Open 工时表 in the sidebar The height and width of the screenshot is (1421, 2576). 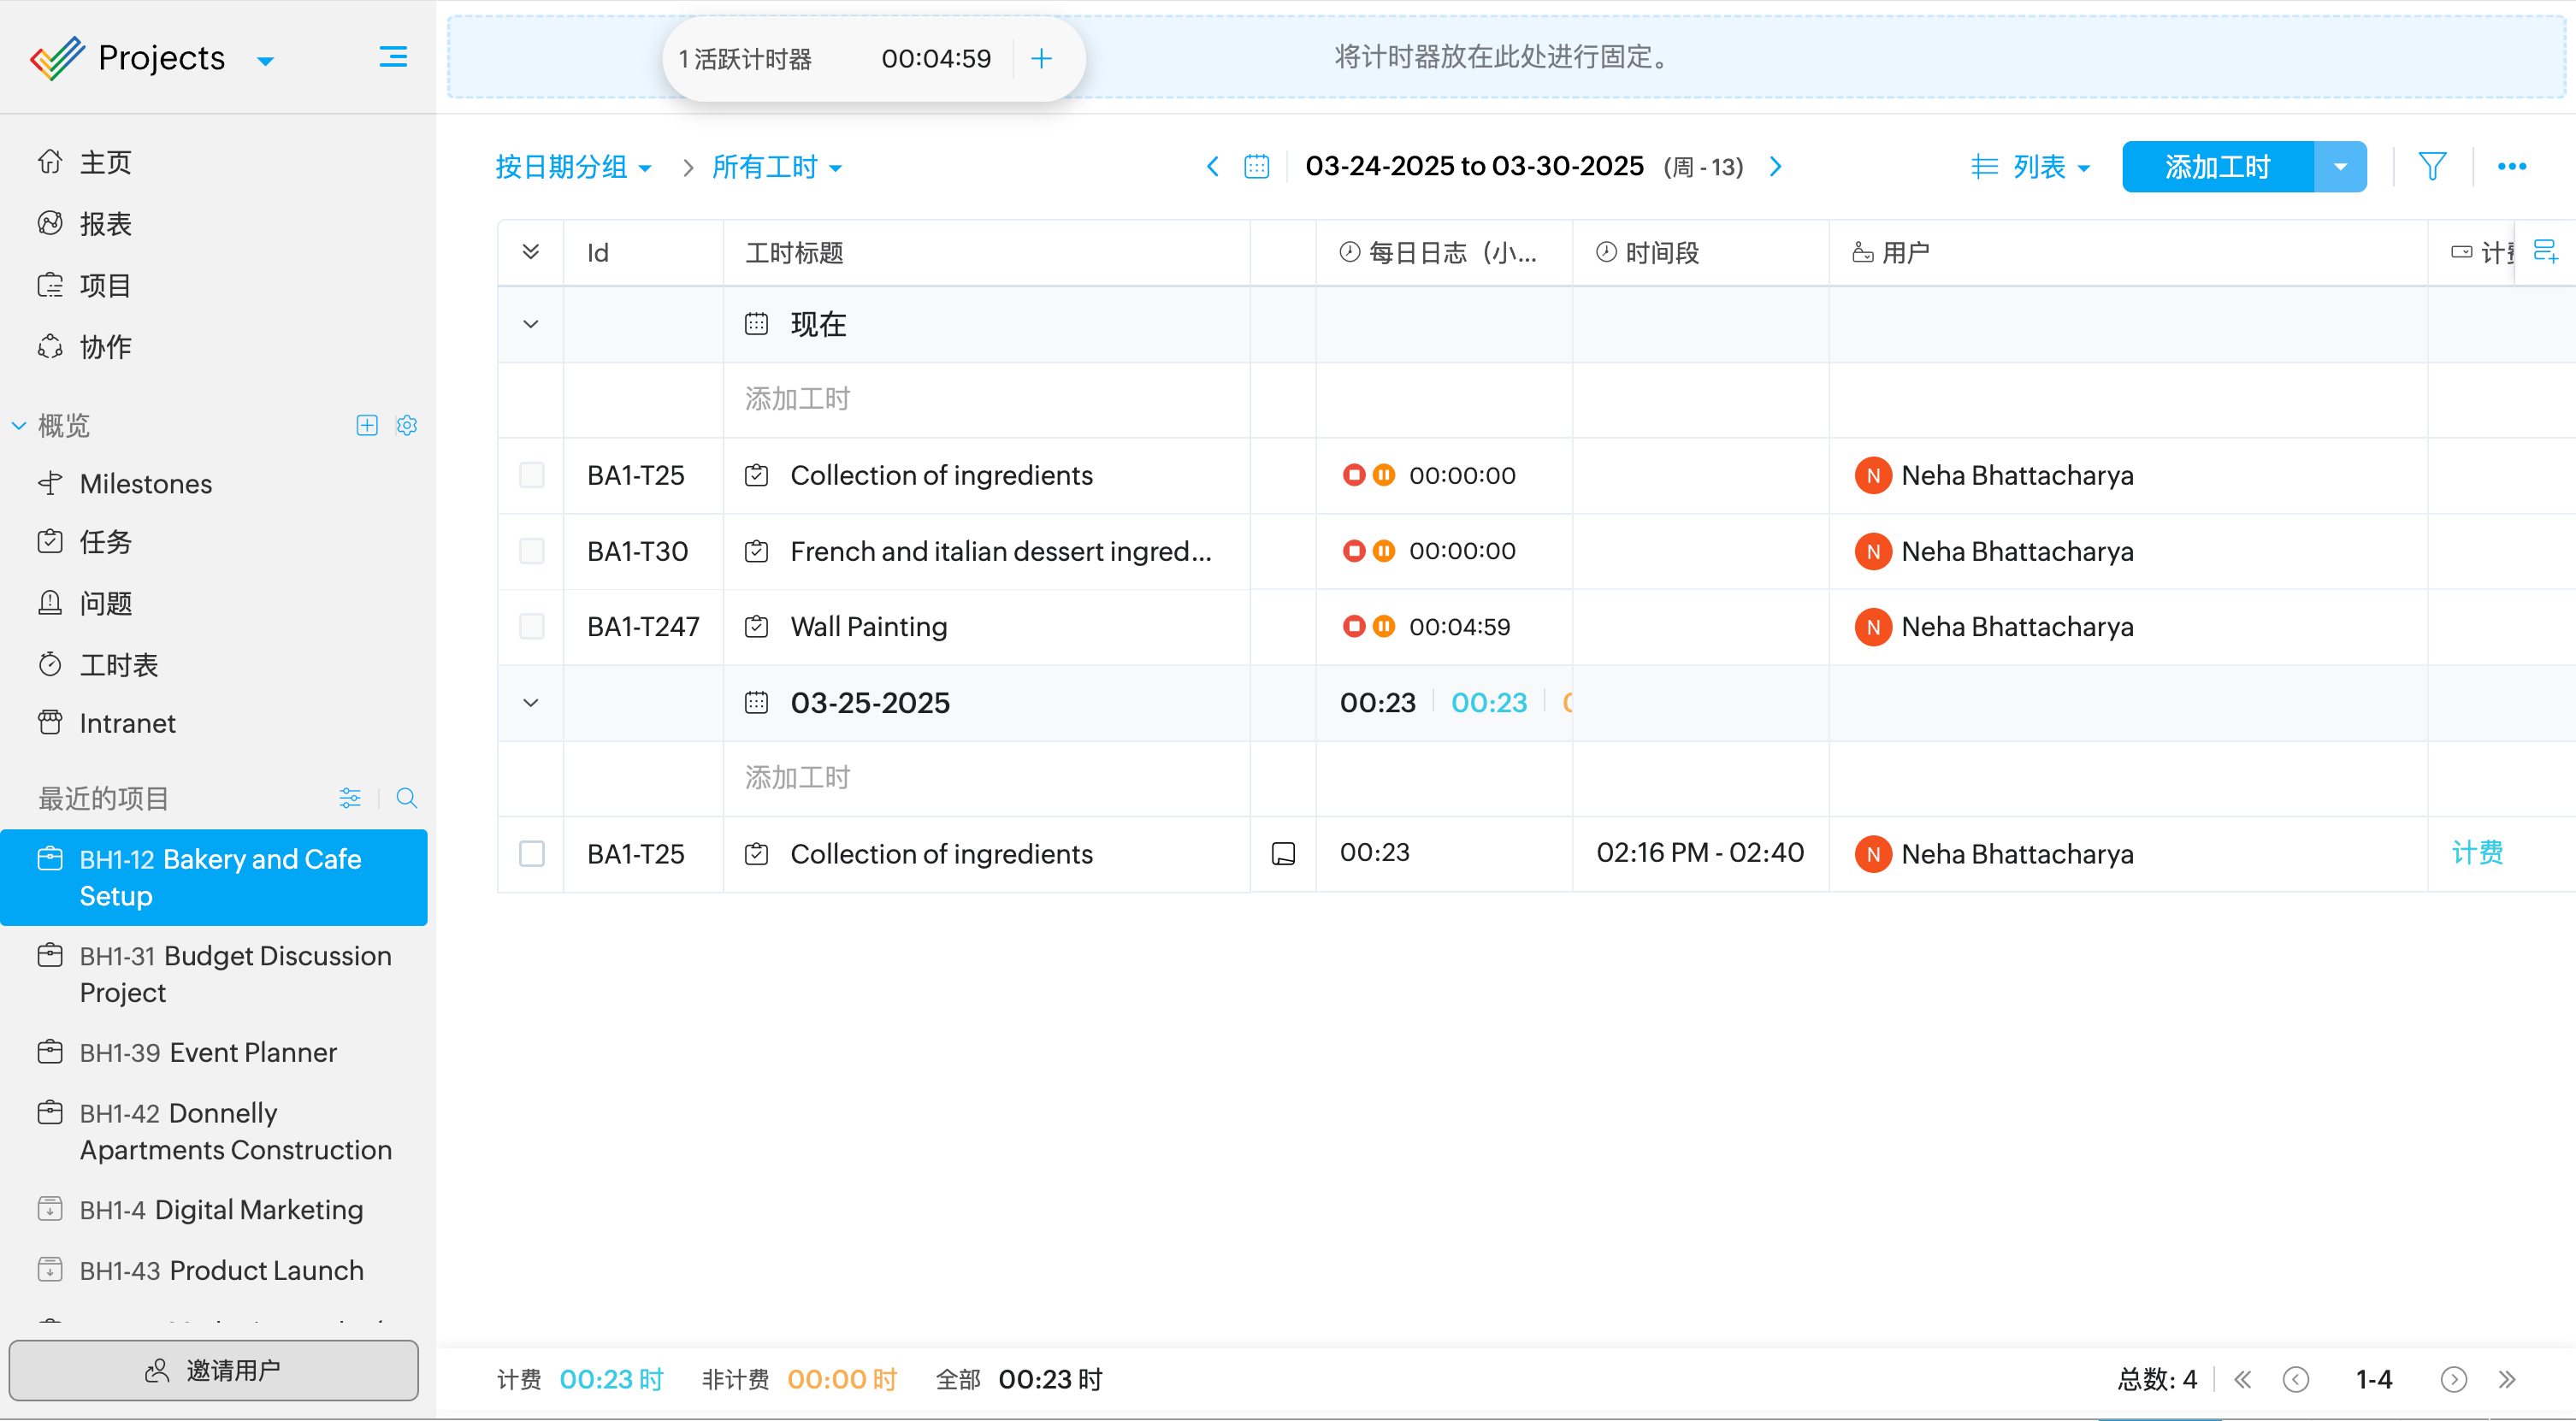[118, 665]
